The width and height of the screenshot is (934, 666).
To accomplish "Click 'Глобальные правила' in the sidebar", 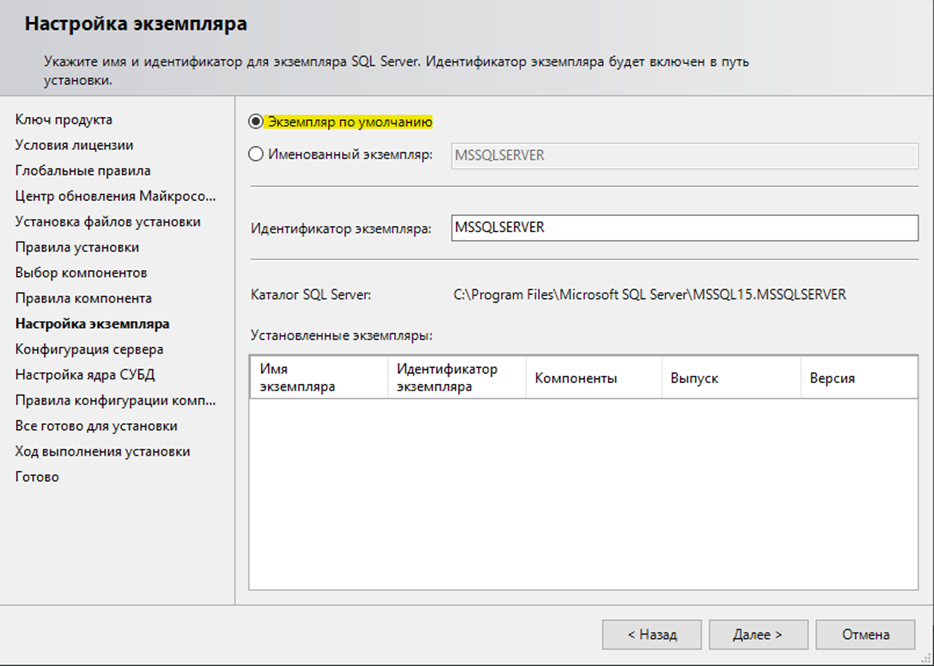I will click(x=83, y=171).
